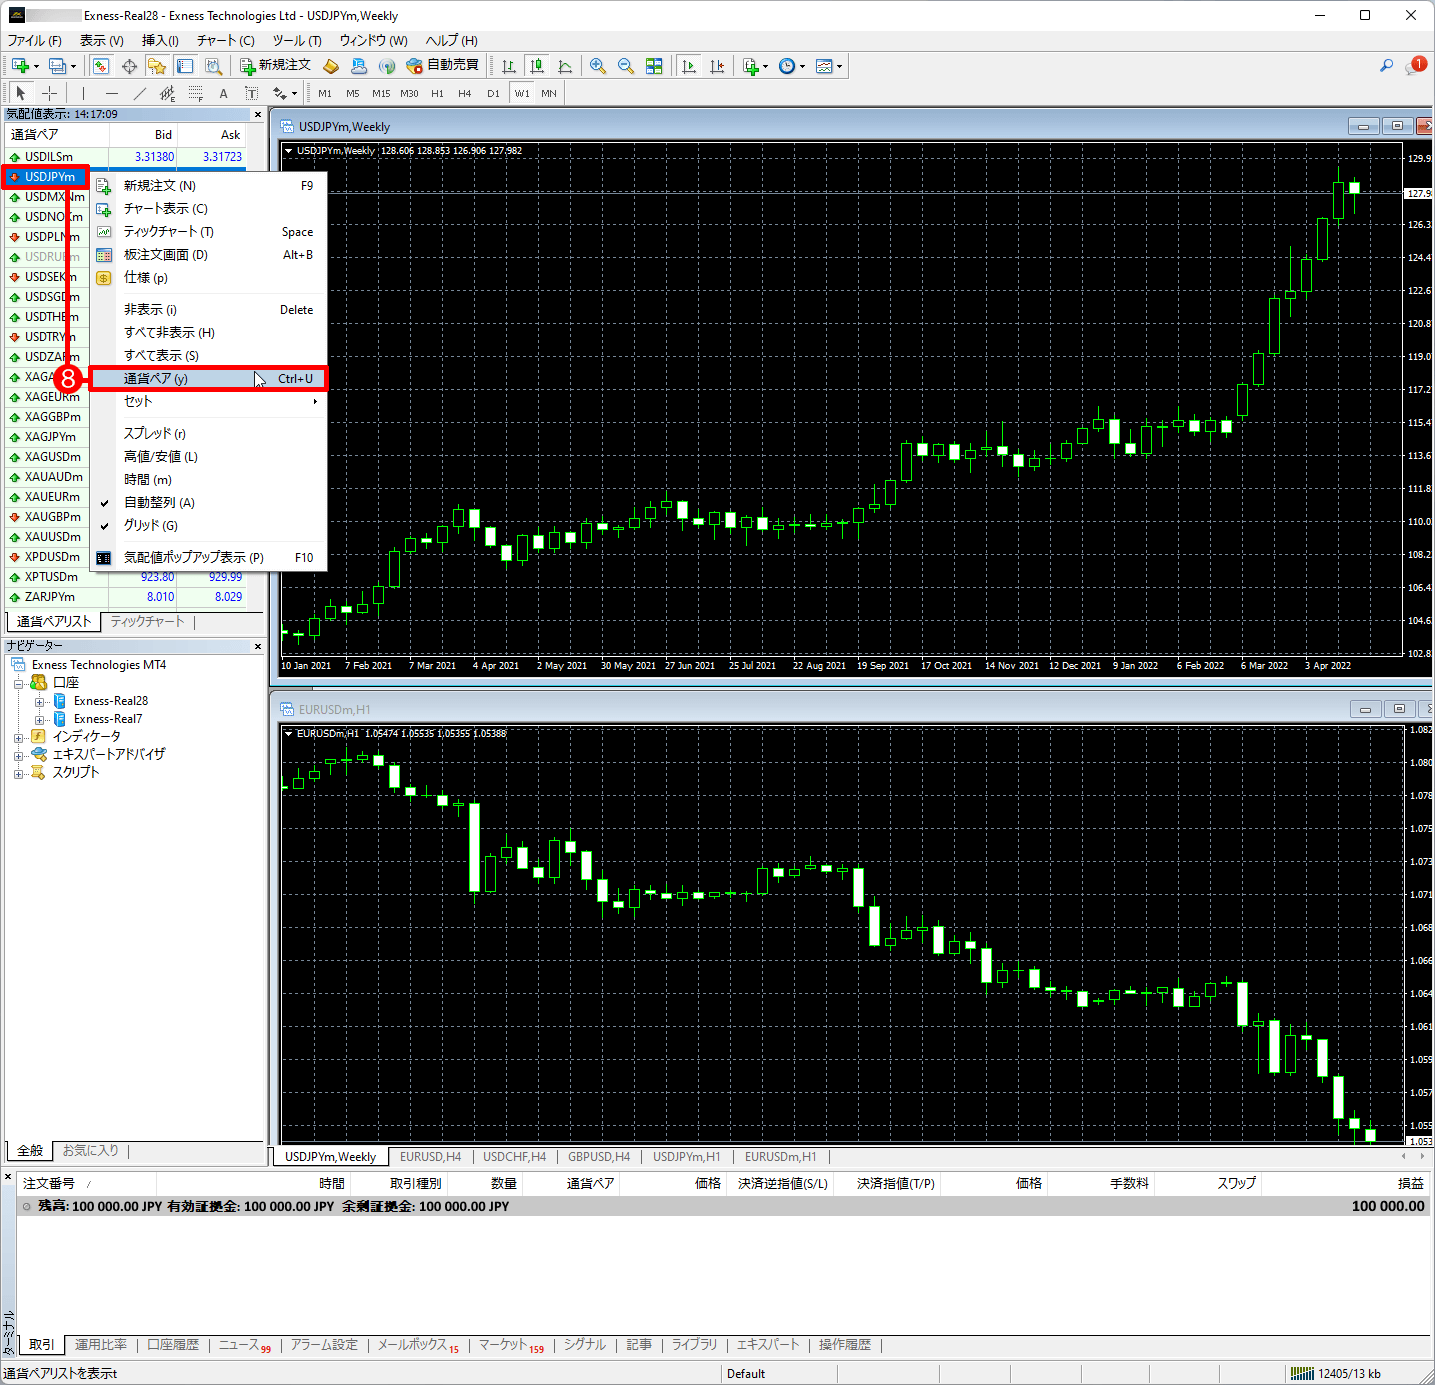Select the text A tool
1435x1385 pixels.
[x=224, y=93]
